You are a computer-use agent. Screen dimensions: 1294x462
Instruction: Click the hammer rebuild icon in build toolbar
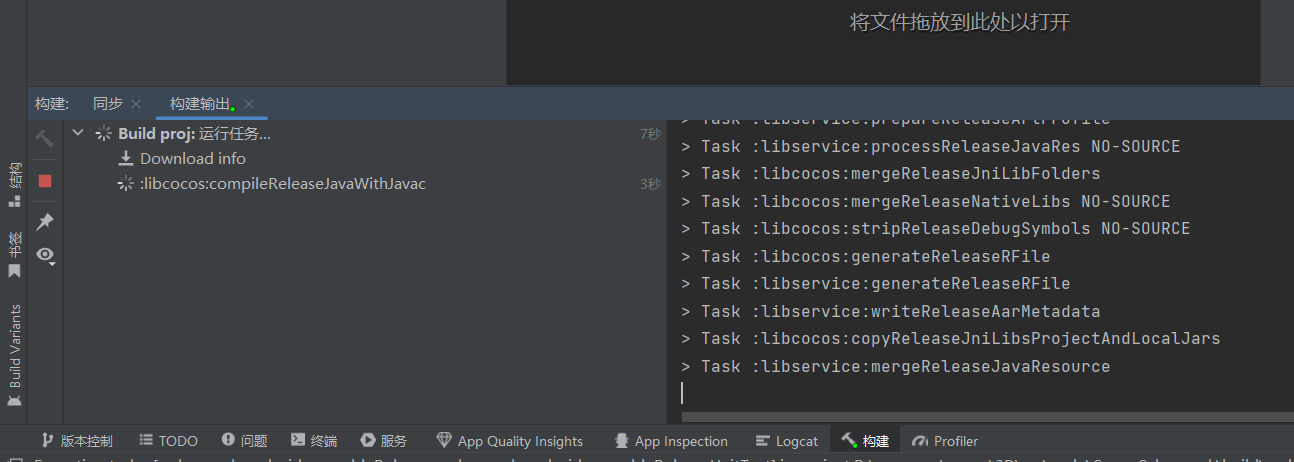pos(45,138)
